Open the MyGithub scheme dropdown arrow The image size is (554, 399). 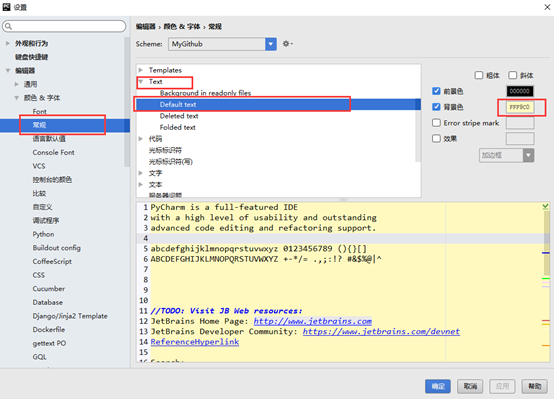click(x=271, y=44)
